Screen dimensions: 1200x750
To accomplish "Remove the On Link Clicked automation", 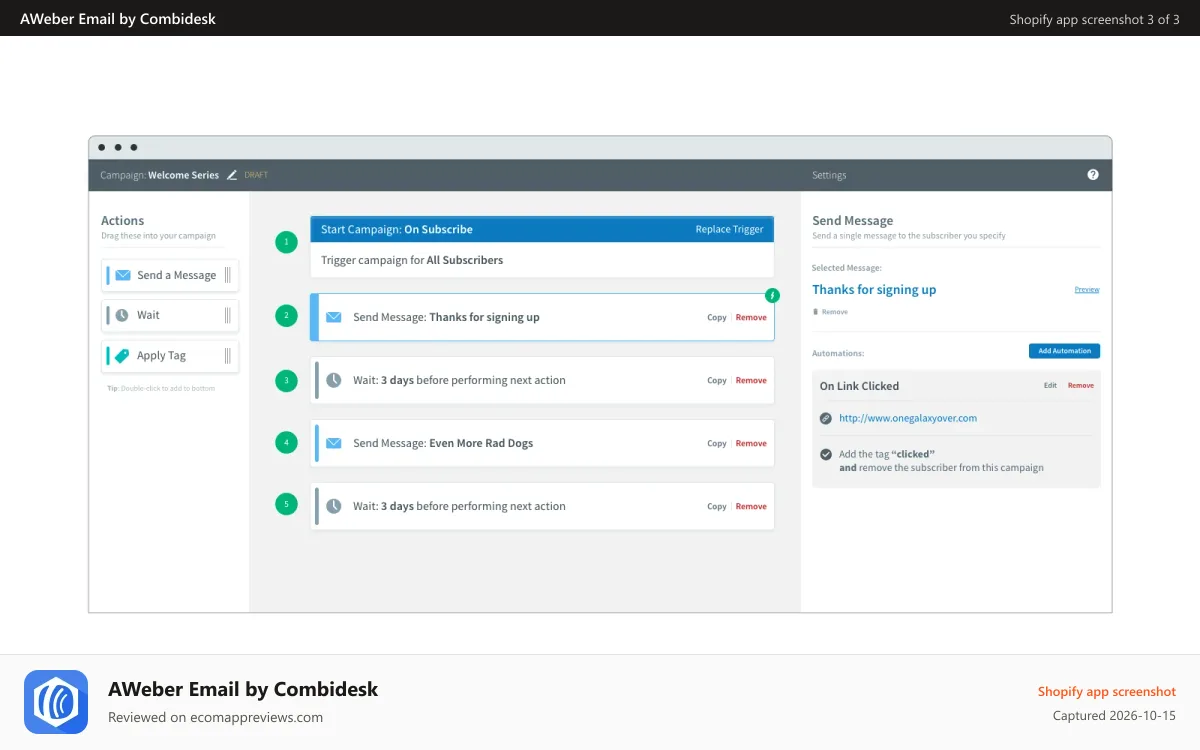I will point(1081,385).
